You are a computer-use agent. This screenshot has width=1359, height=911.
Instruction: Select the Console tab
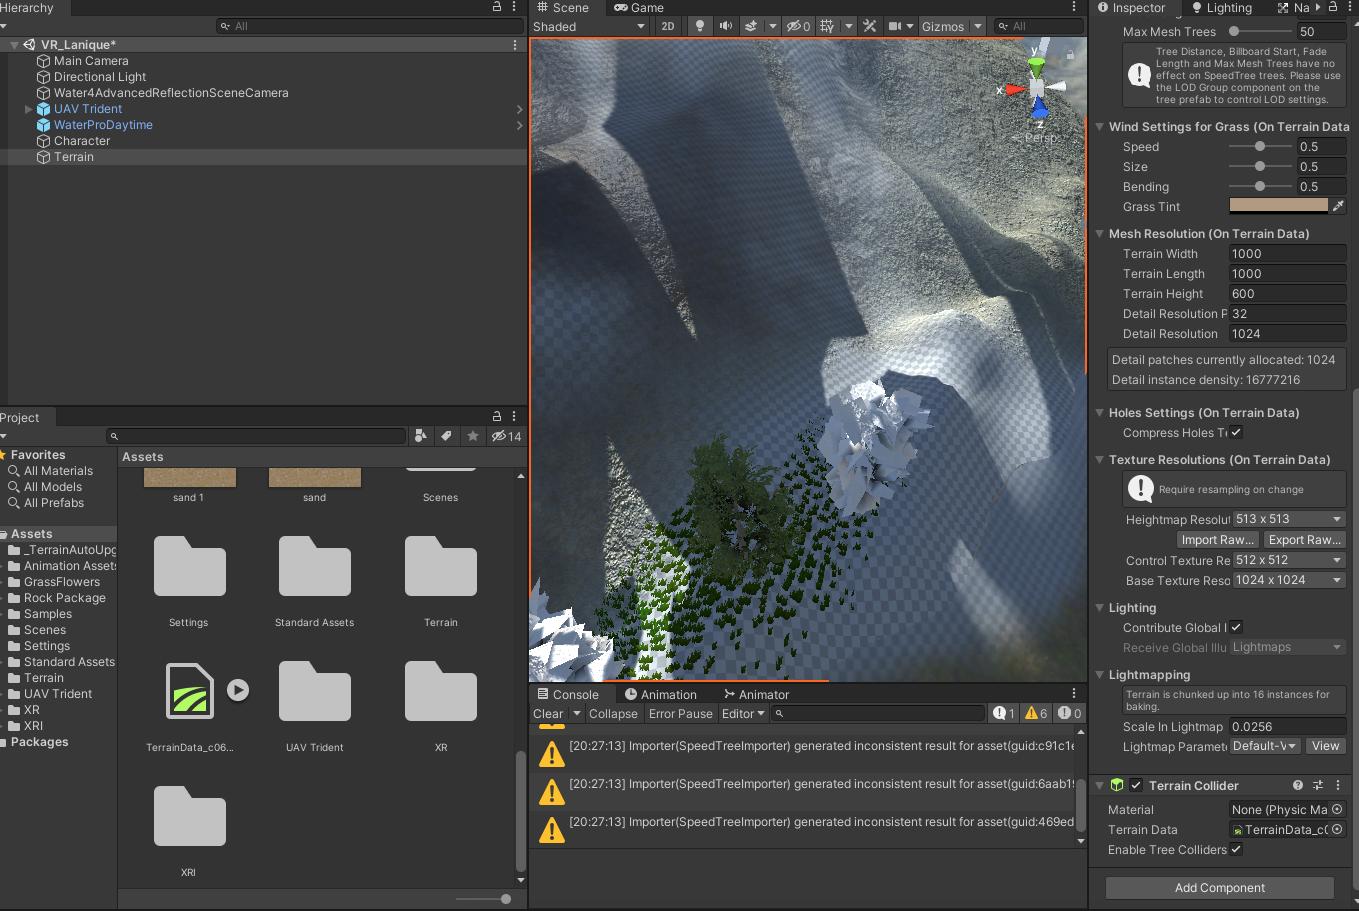pos(568,694)
